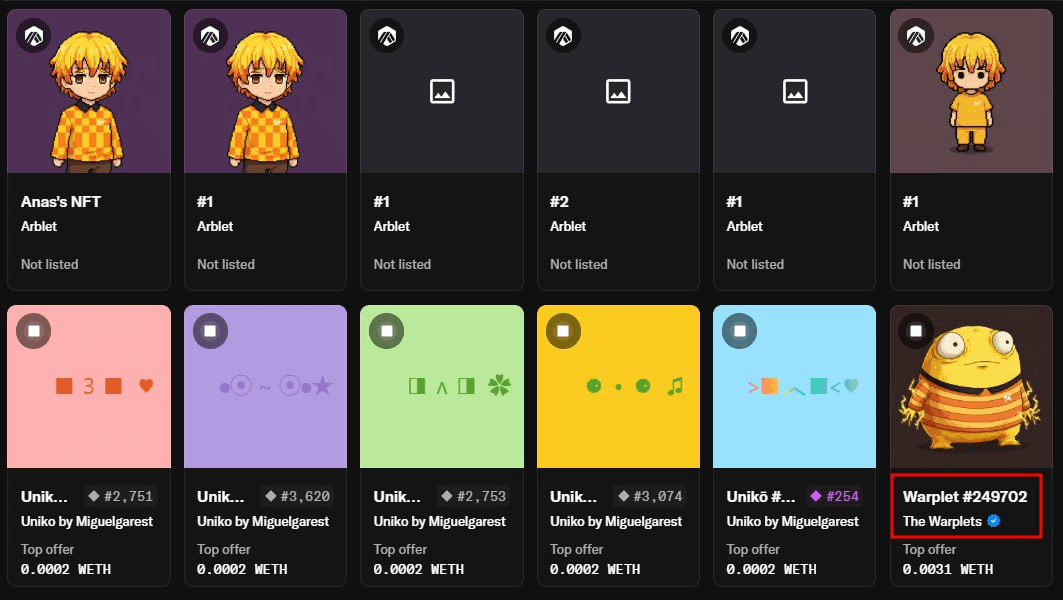Click the image placeholder icon on Arblet #2
Screen dimensions: 1063x600
pos(618,92)
